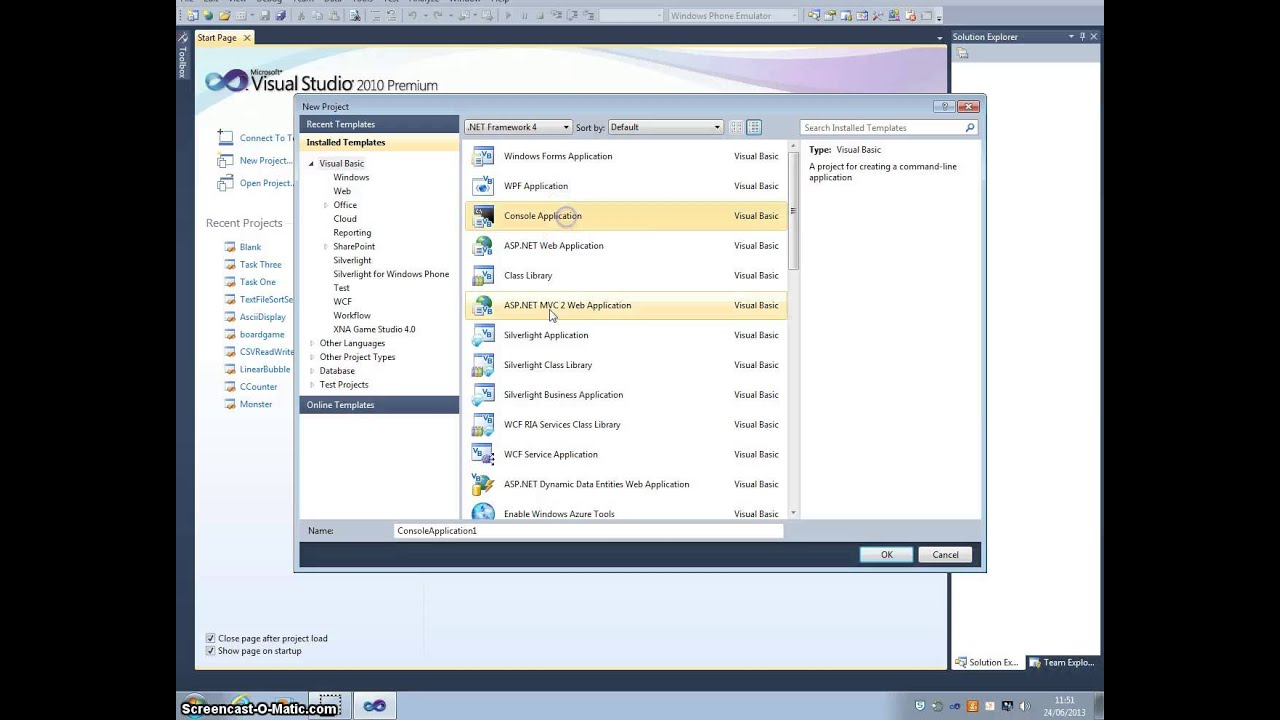Image resolution: width=1280 pixels, height=720 pixels.
Task: Collapse the Visual Basic tree node
Action: click(x=311, y=163)
